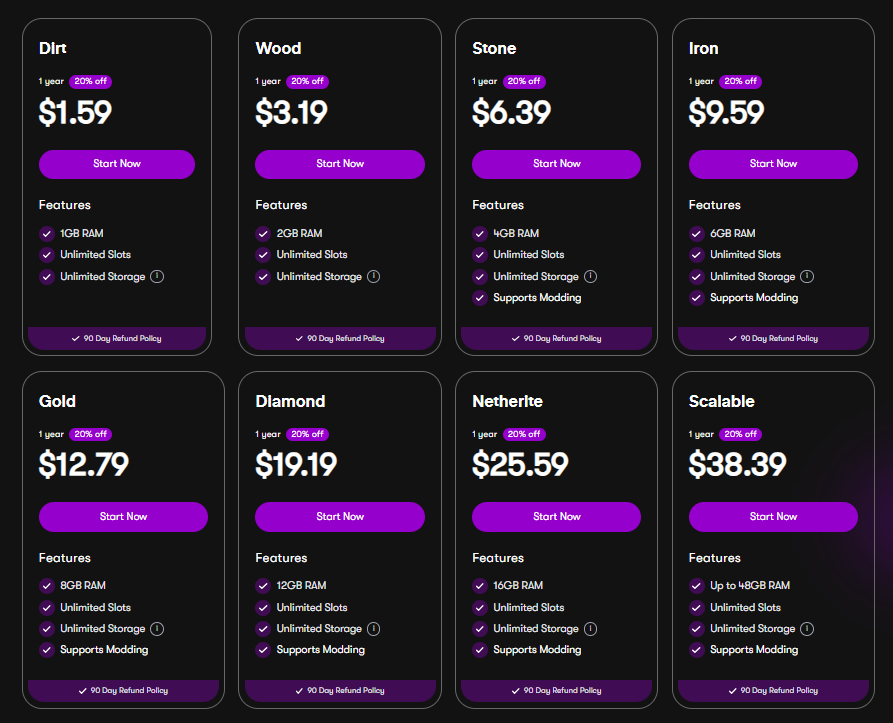The image size is (893, 723).
Task: Click the Unlimited Storage info icon in Dirt plan
Action: click(157, 276)
